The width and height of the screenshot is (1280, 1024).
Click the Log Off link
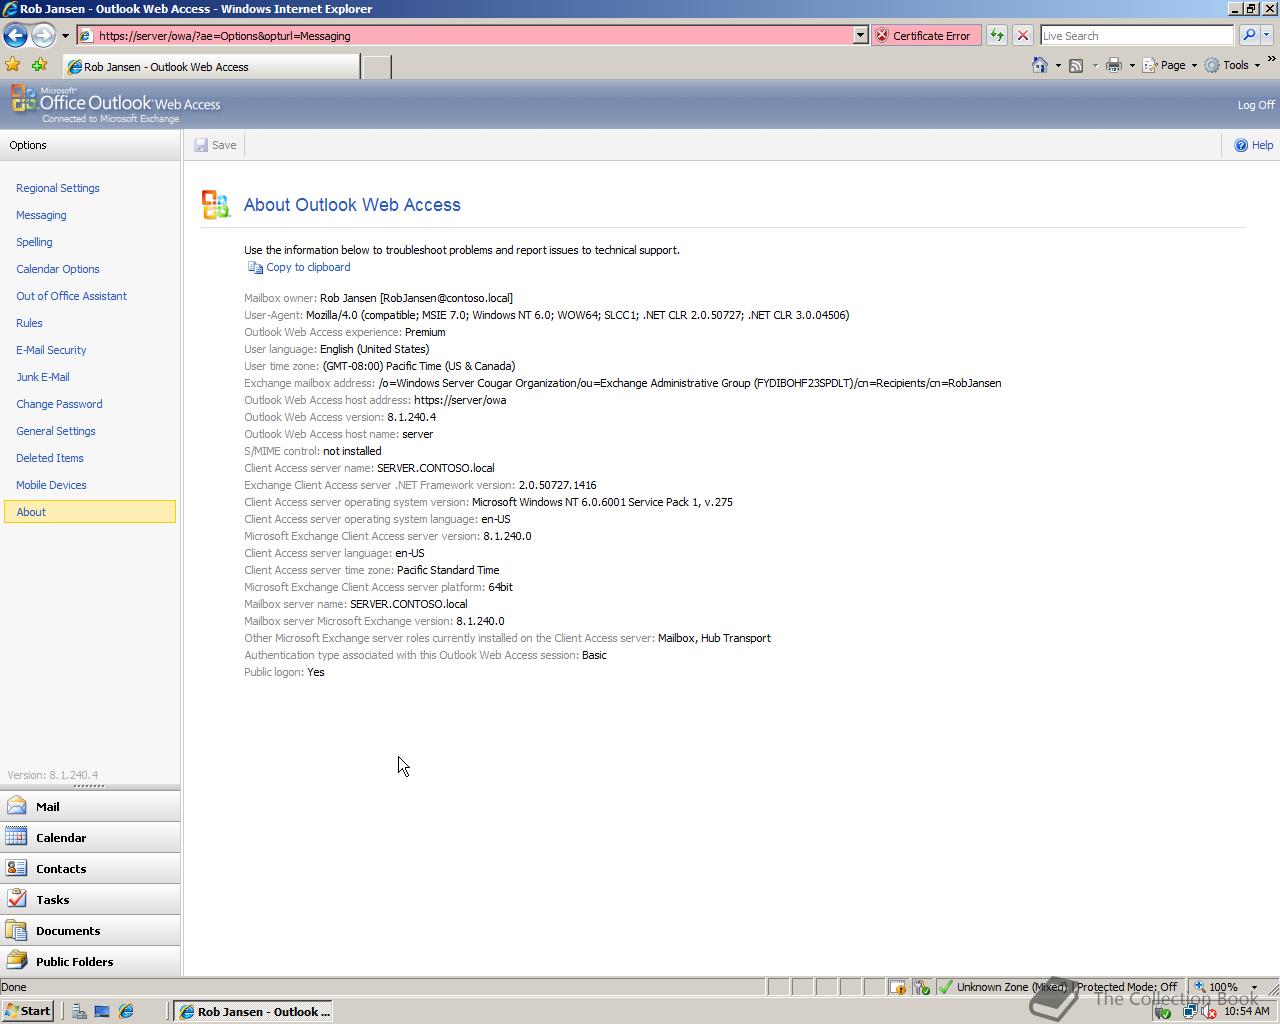click(x=1256, y=105)
